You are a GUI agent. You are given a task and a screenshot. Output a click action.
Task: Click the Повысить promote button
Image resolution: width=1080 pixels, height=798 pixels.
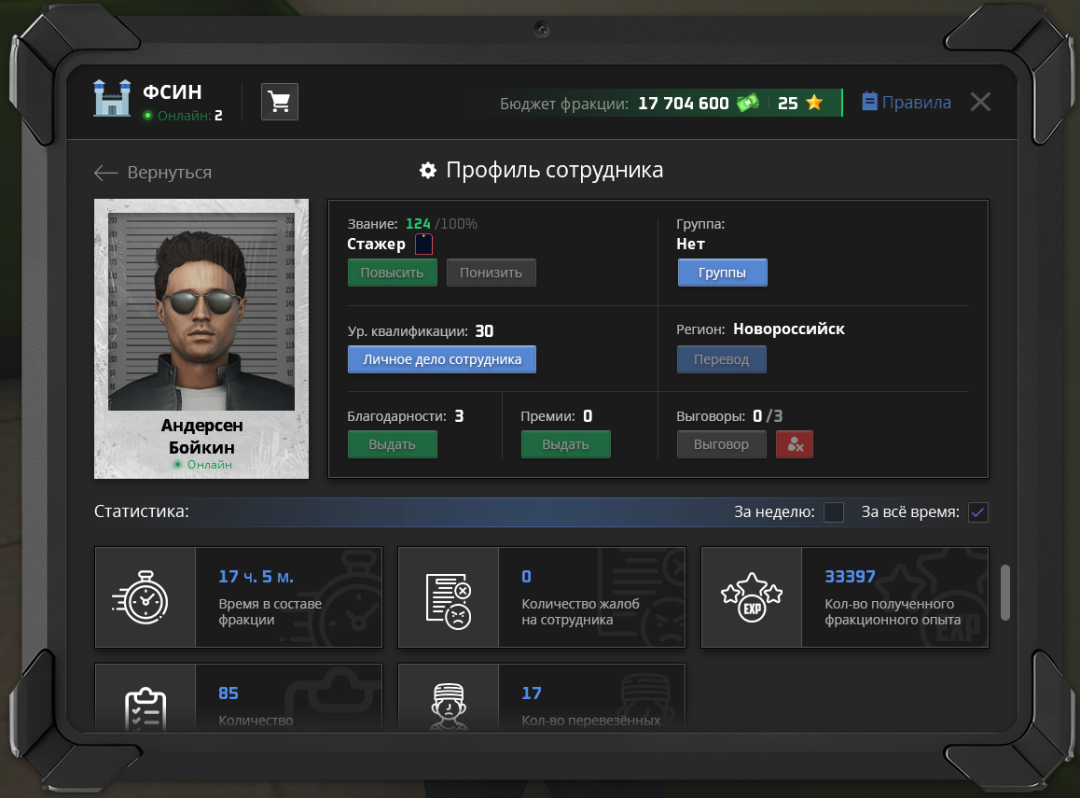[392, 273]
